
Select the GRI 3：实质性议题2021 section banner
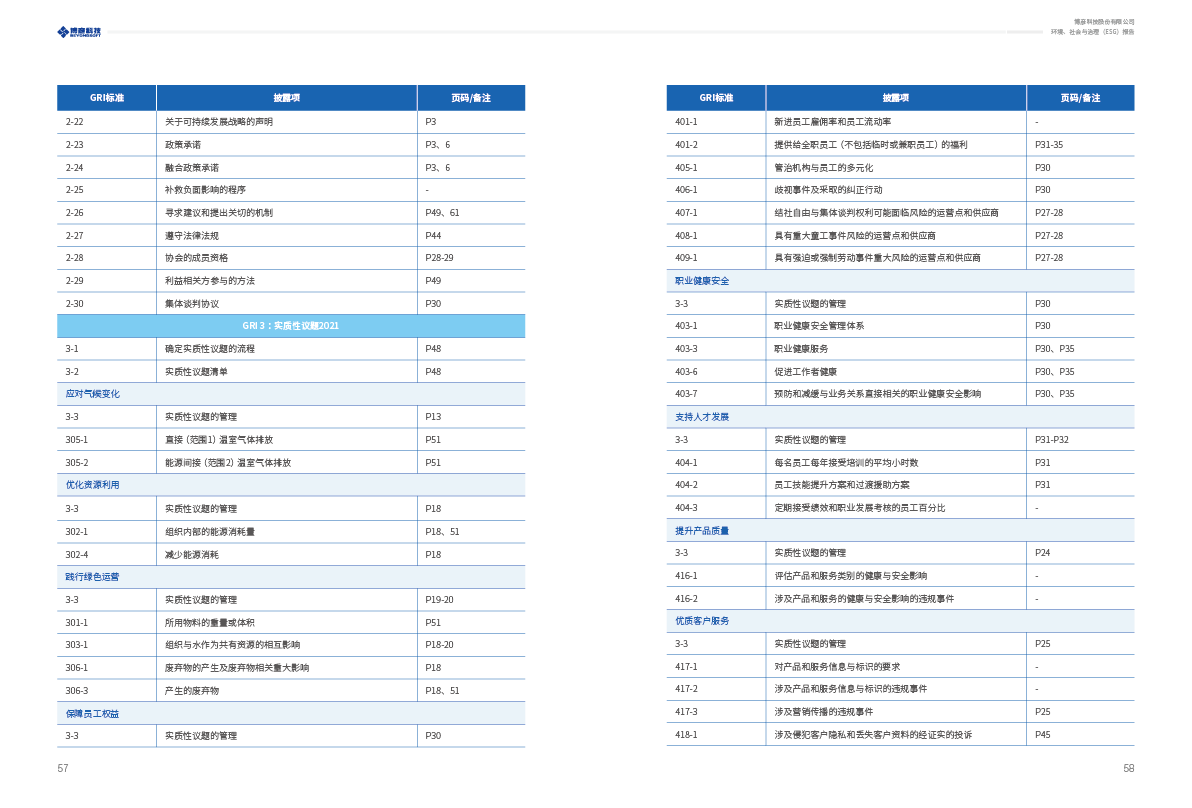click(291, 326)
